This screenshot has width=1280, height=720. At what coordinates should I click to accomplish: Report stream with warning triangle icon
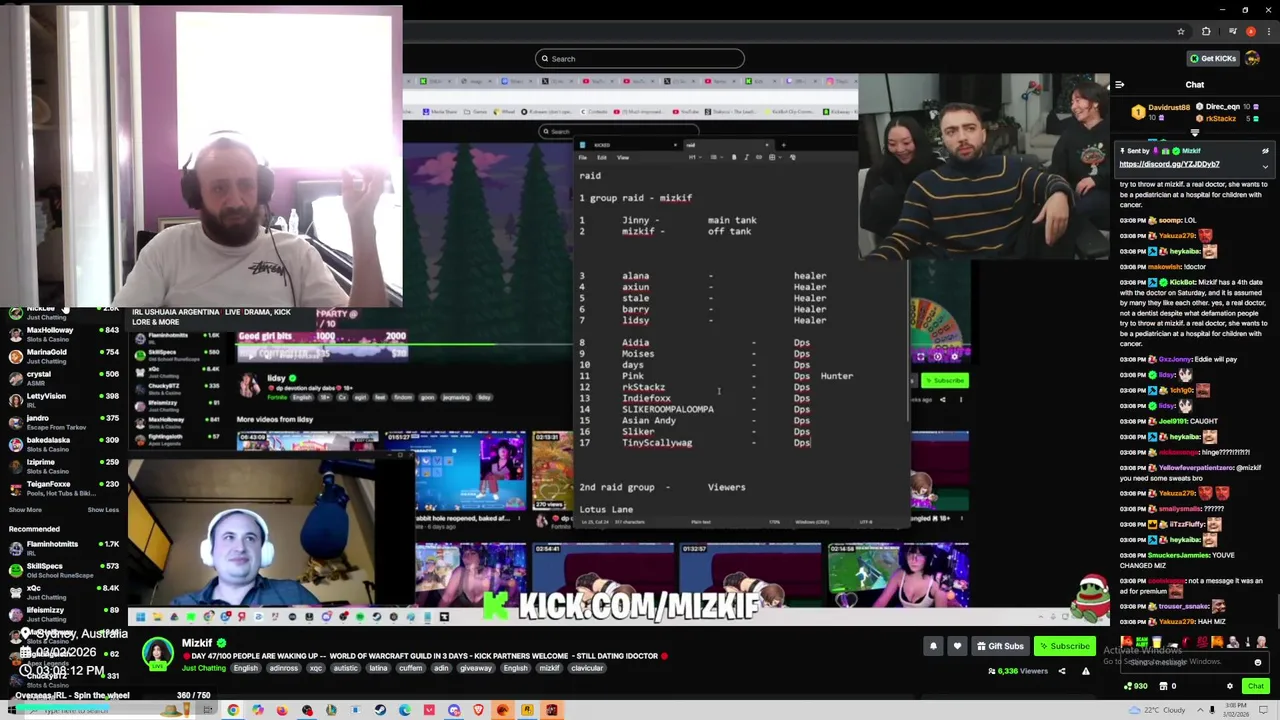coord(1085,671)
